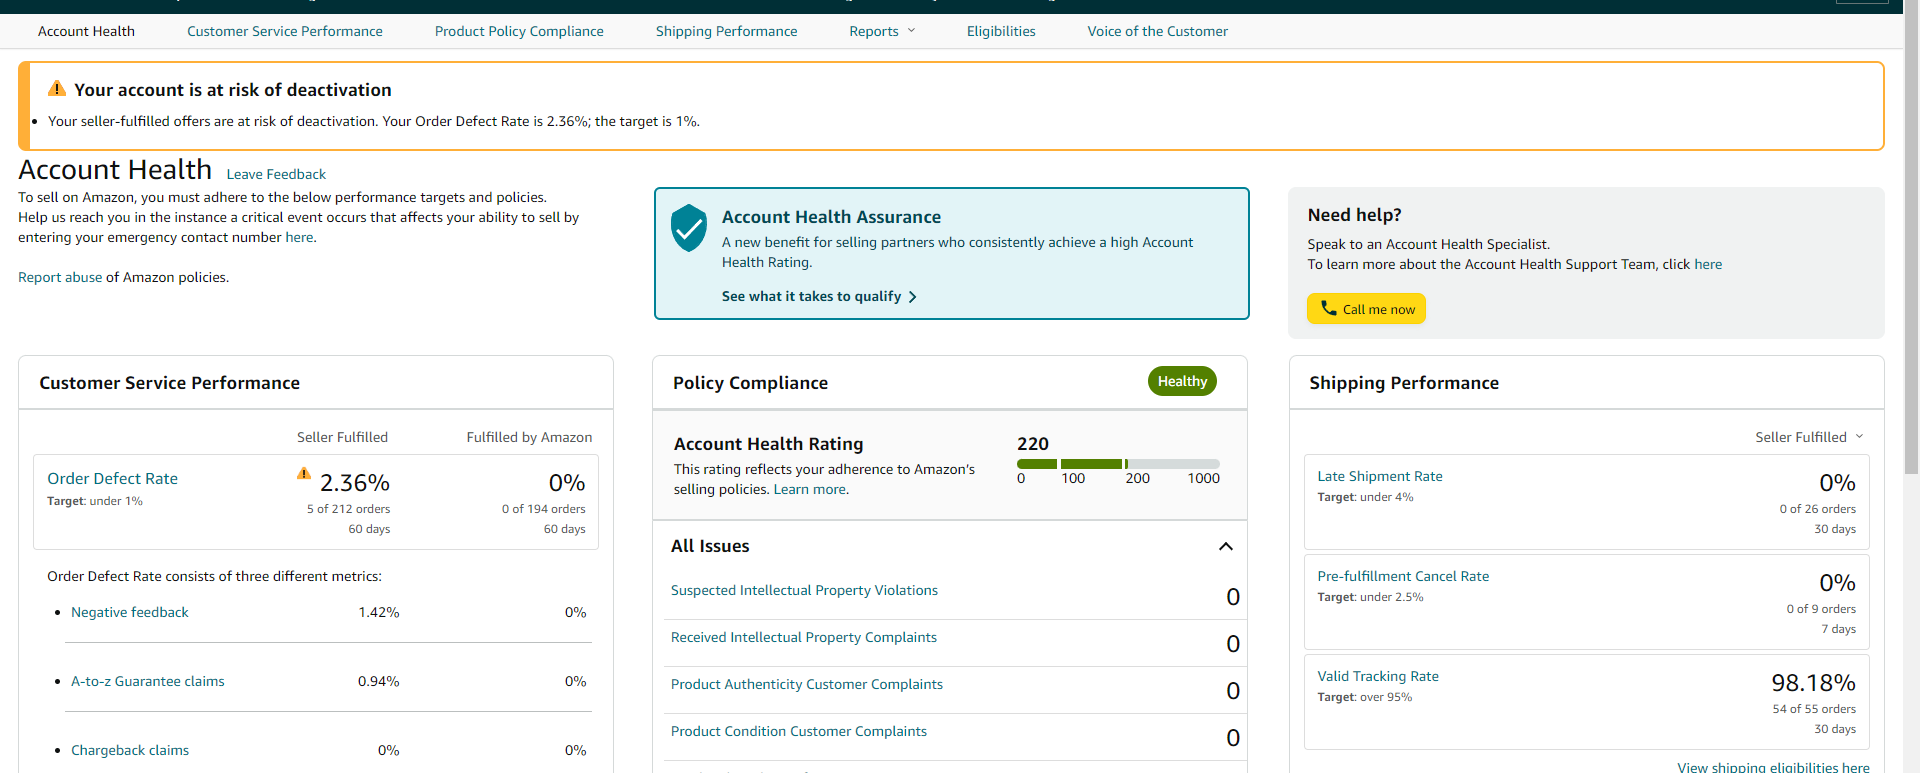Click the 'Target: under 1%' text
1920x773 pixels.
(x=95, y=501)
